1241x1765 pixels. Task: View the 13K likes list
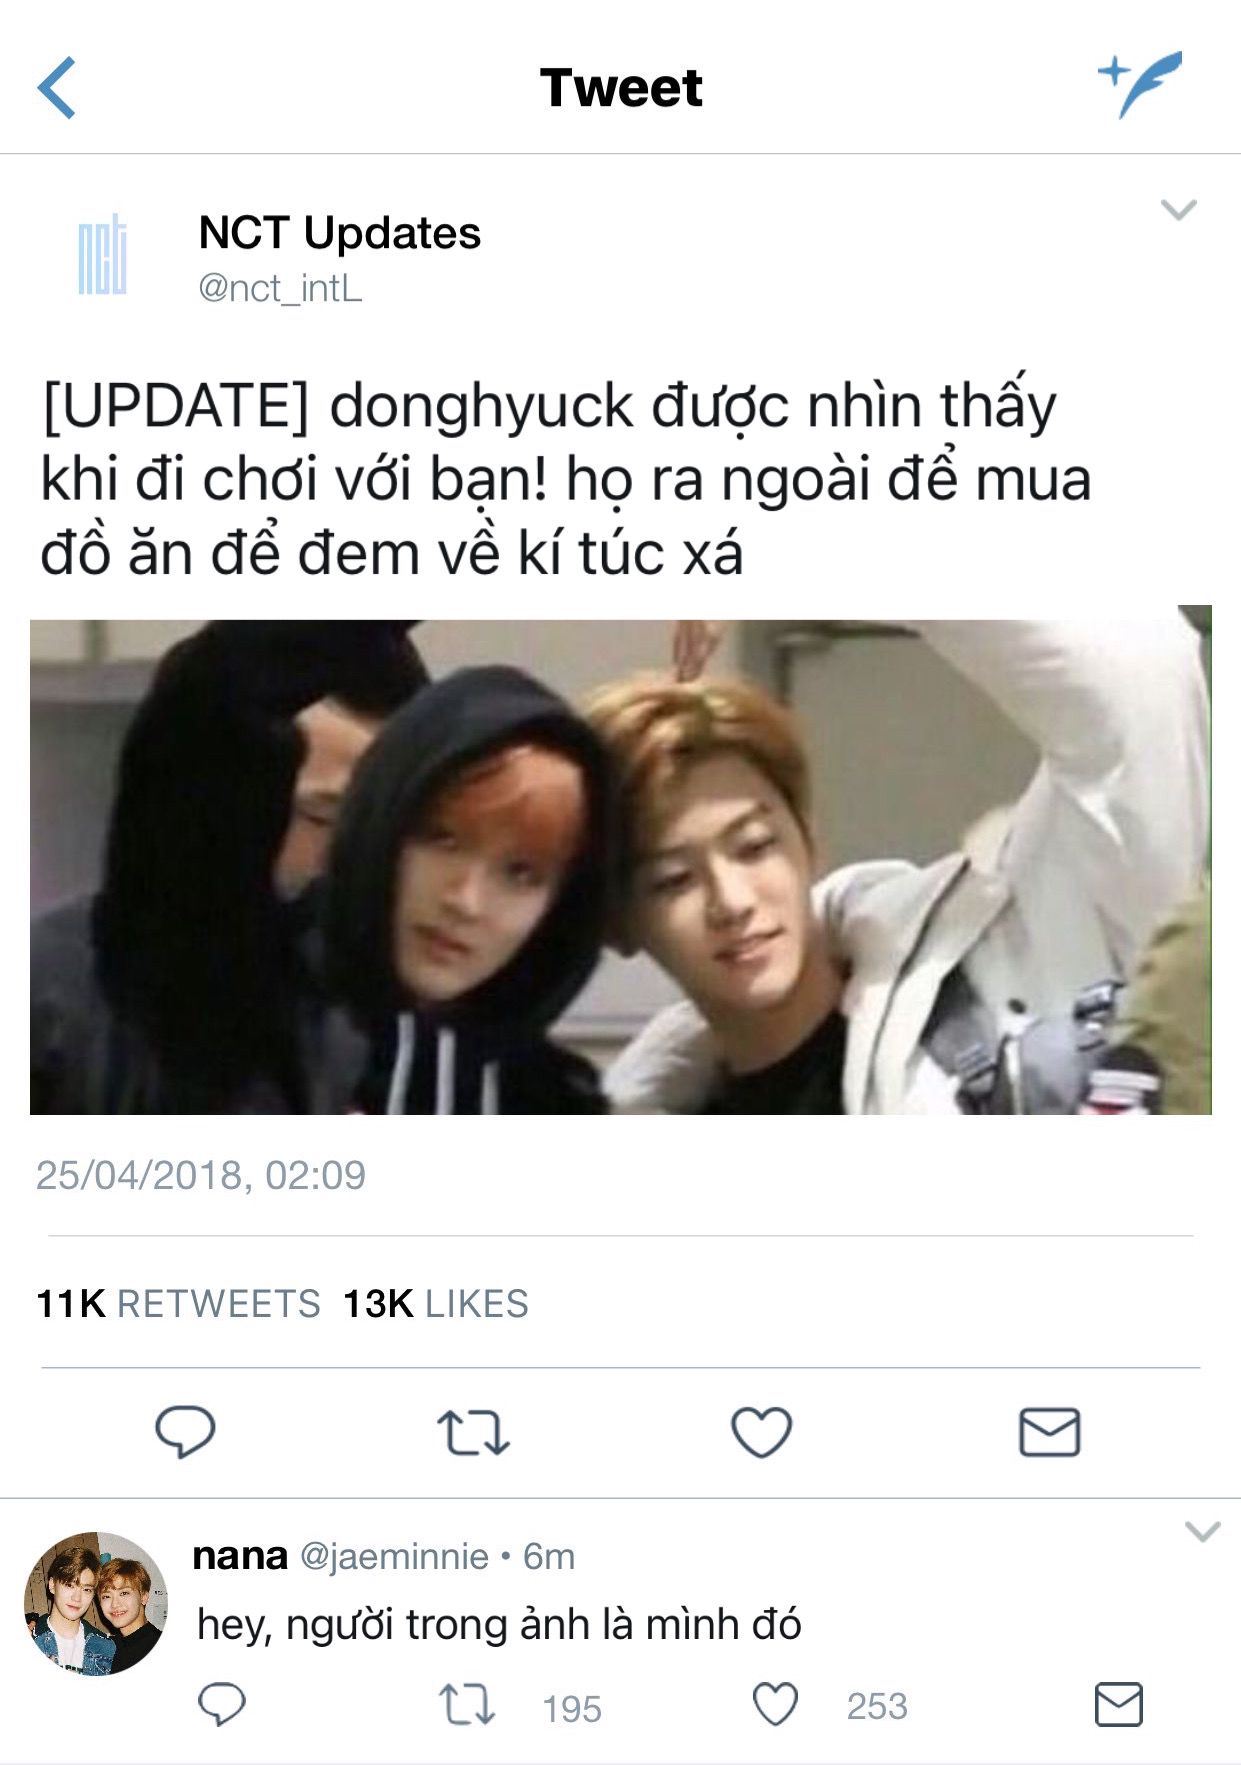[435, 1304]
